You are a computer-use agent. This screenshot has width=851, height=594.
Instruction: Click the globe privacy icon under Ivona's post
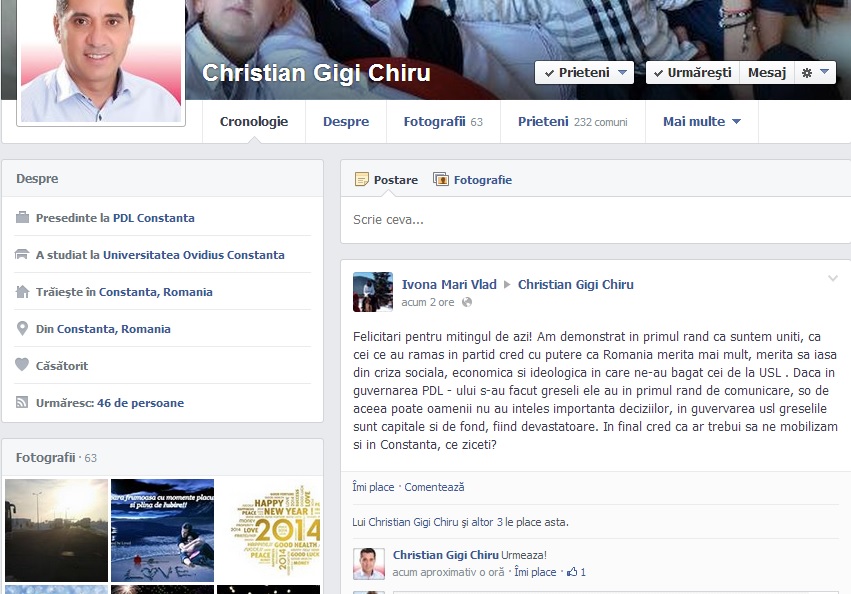click(x=467, y=302)
